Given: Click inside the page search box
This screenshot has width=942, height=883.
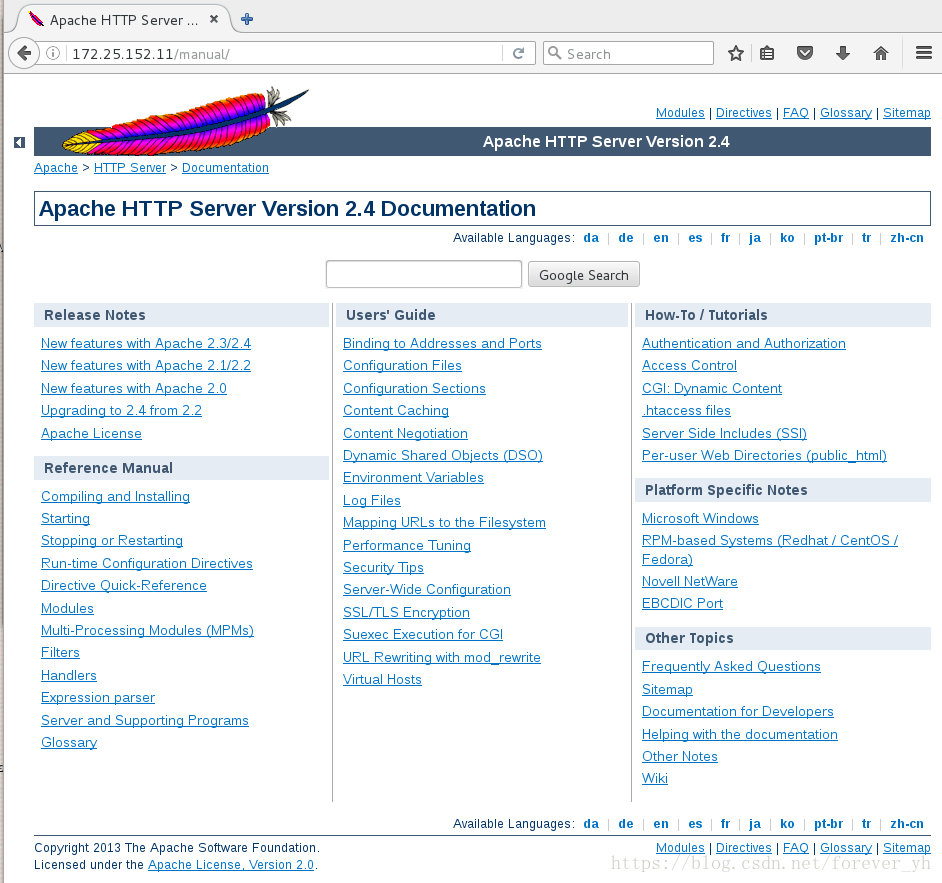Looking at the screenshot, I should coord(423,274).
